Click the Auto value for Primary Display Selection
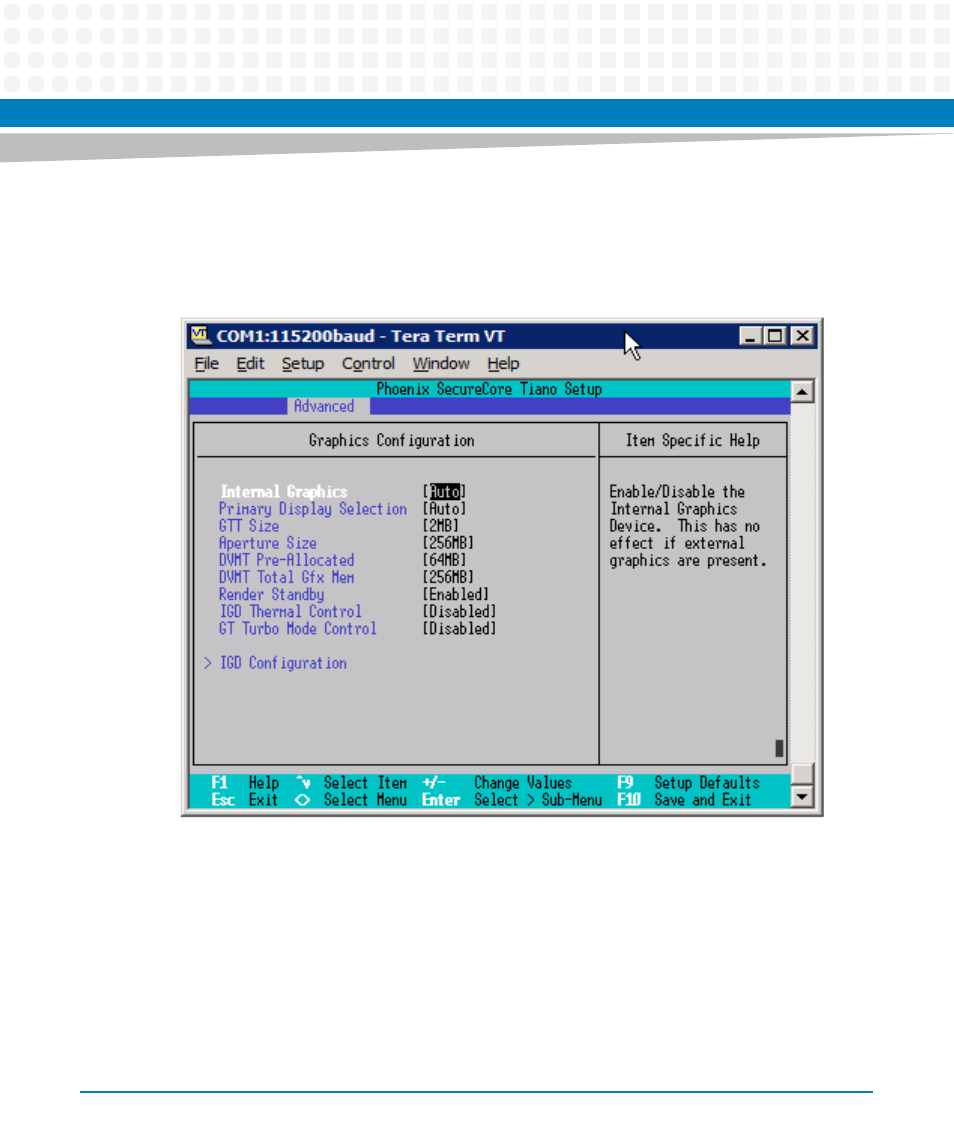The height and width of the screenshot is (1145, 954). (x=444, y=509)
